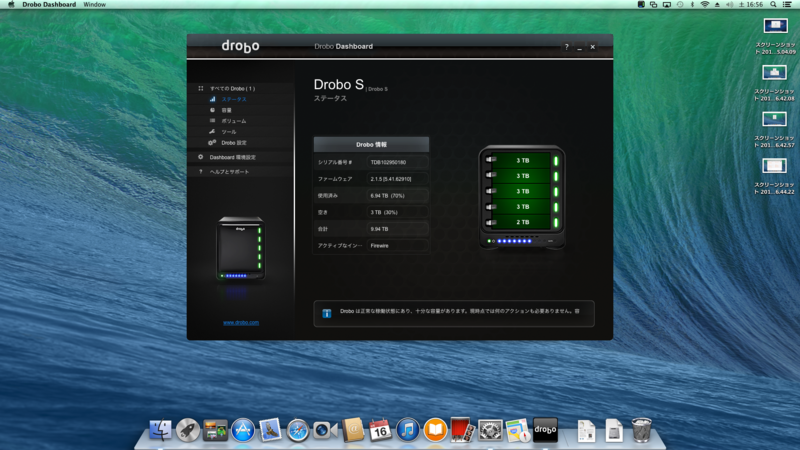Click the www.drobo.com link
Image resolution: width=800 pixels, height=450 pixels.
click(241, 322)
